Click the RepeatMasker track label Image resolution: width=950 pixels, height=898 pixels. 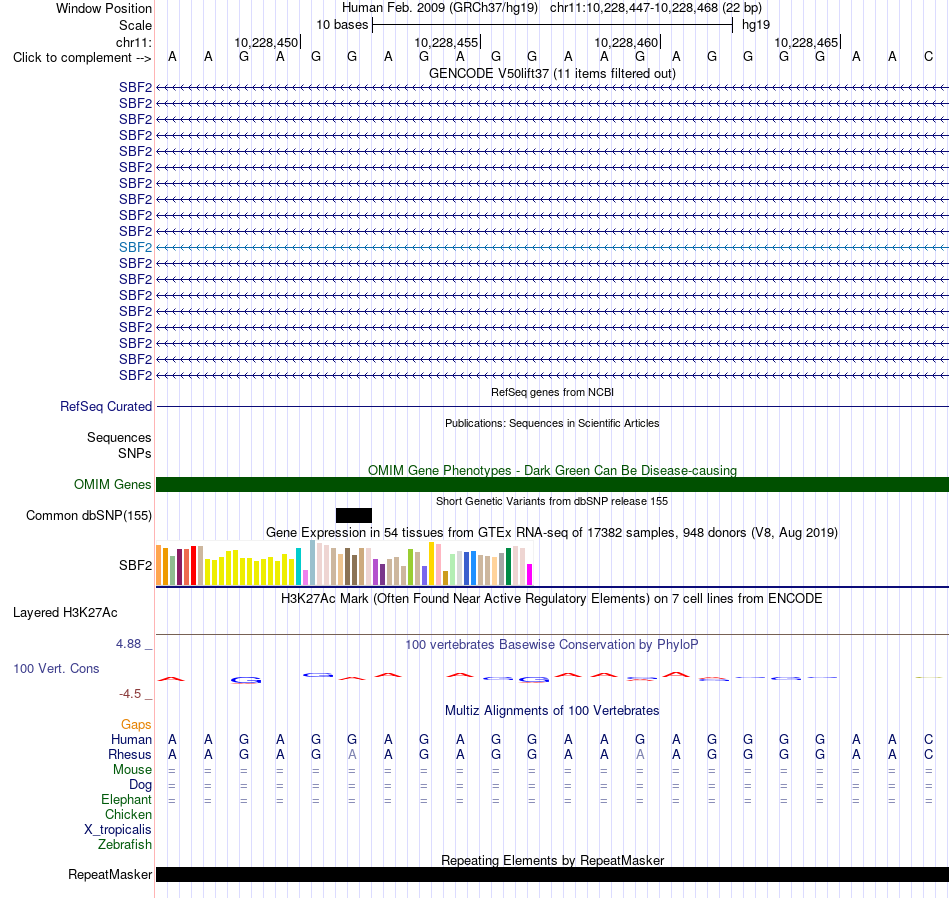(110, 874)
